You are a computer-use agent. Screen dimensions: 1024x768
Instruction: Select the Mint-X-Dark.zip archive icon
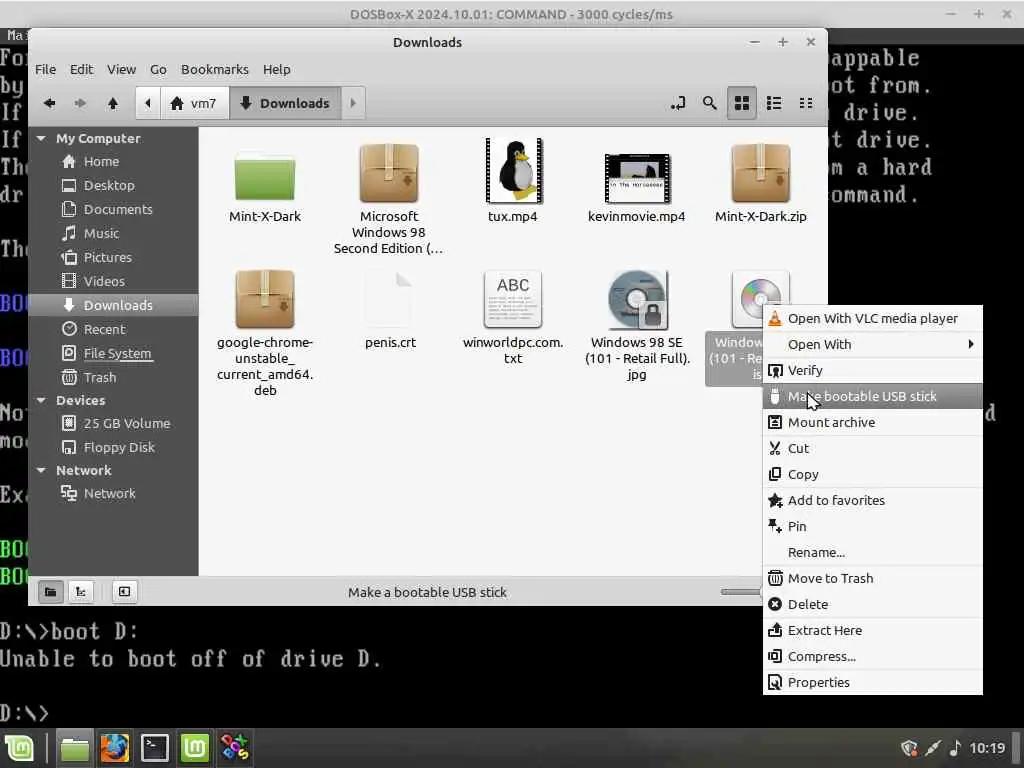761,173
